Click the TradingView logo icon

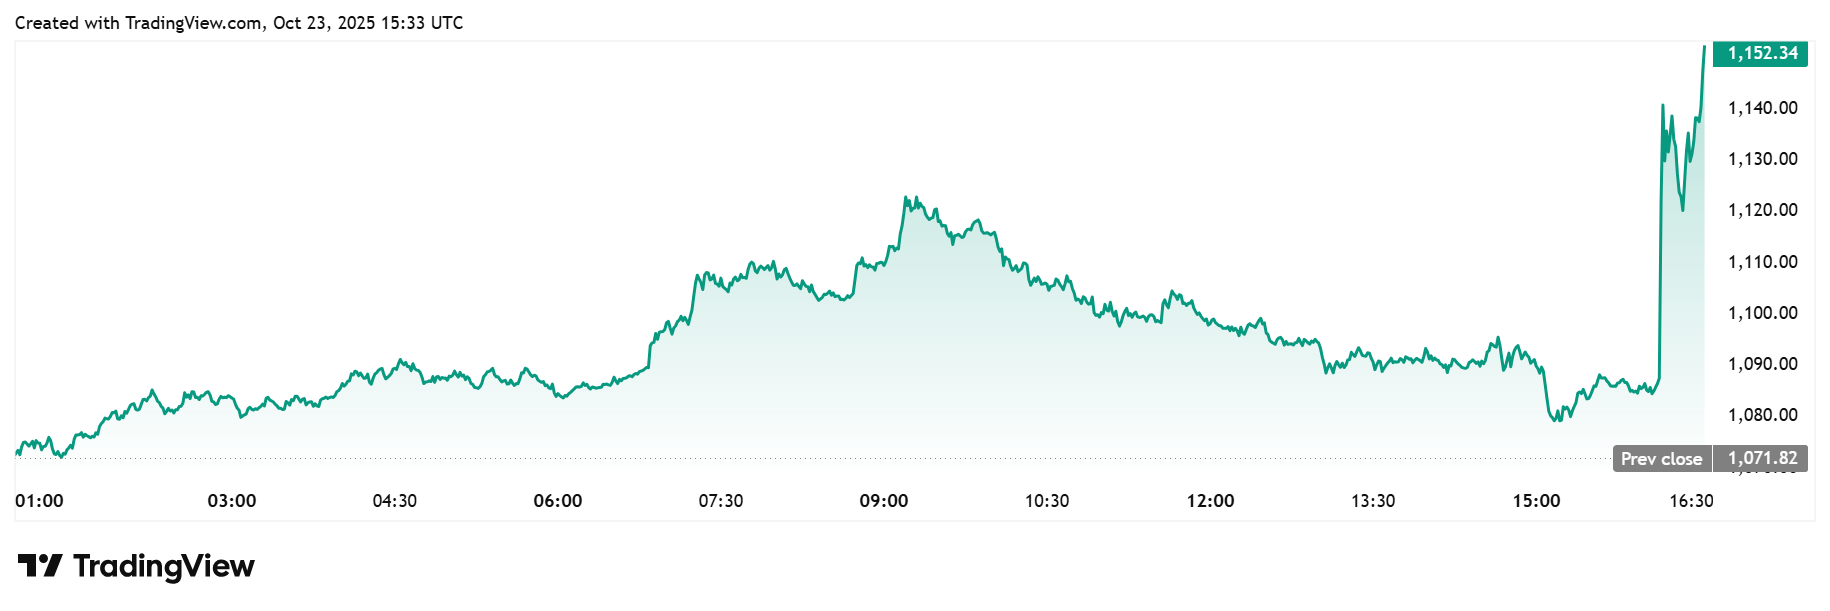[40, 566]
